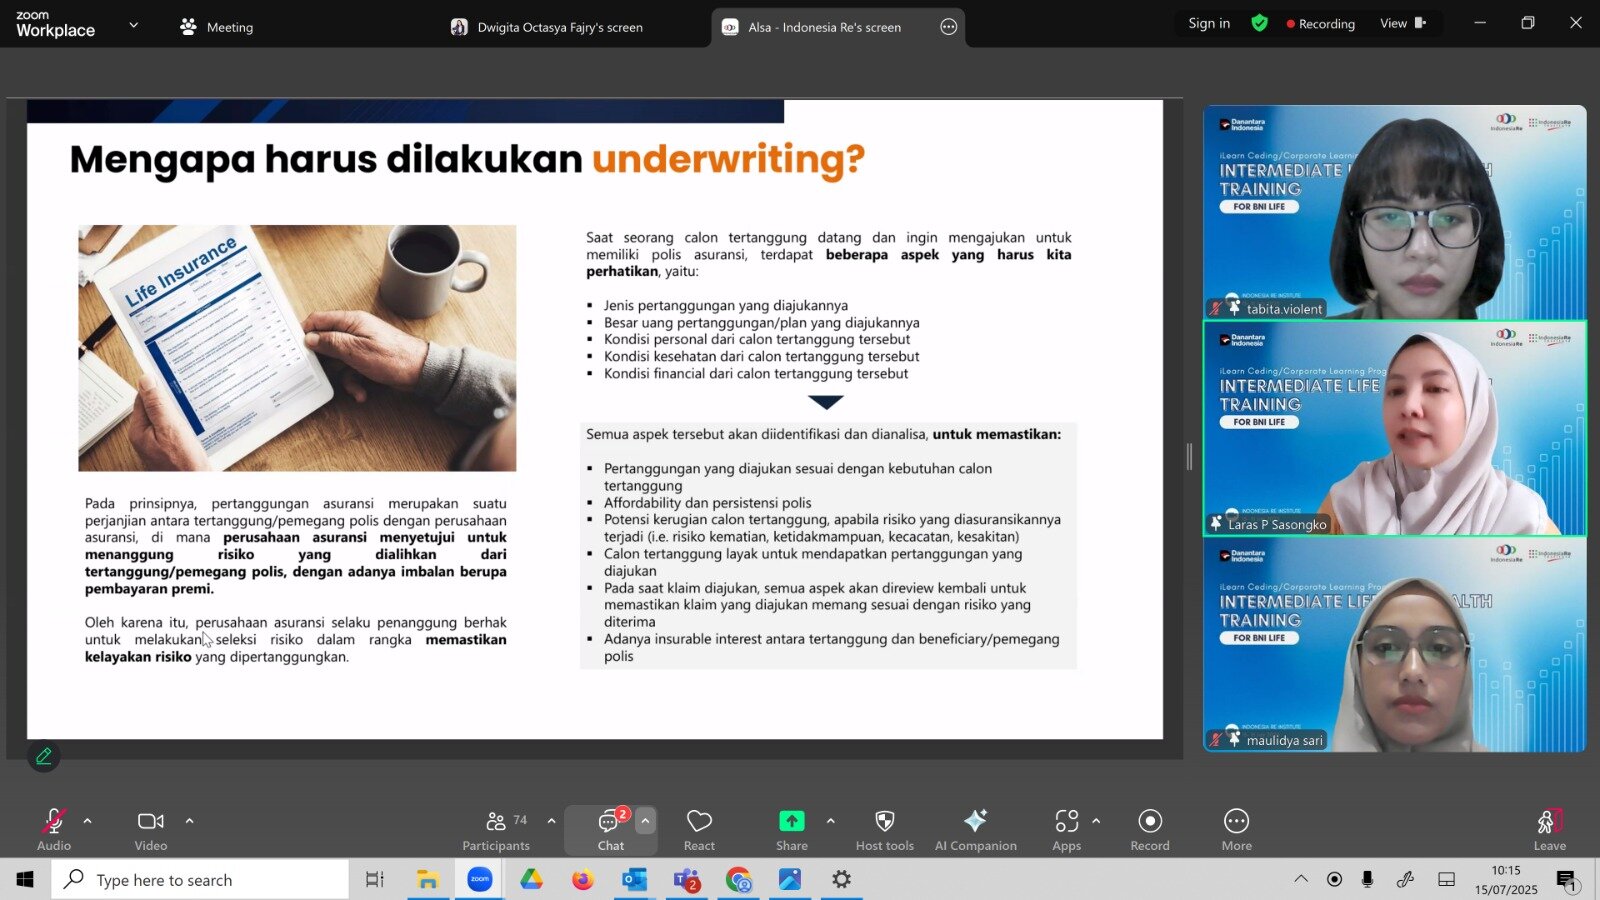Open Google Chrome from the taskbar

coord(738,879)
